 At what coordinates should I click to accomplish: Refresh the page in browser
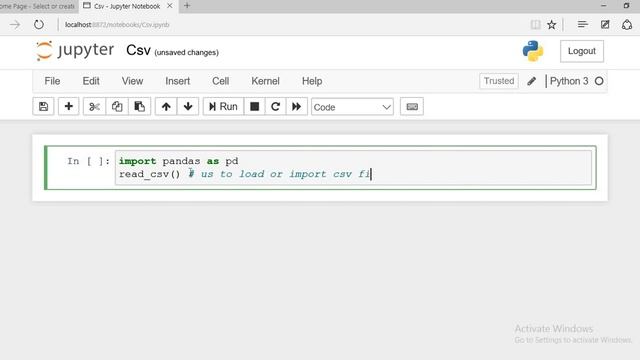pyautogui.click(x=39, y=24)
